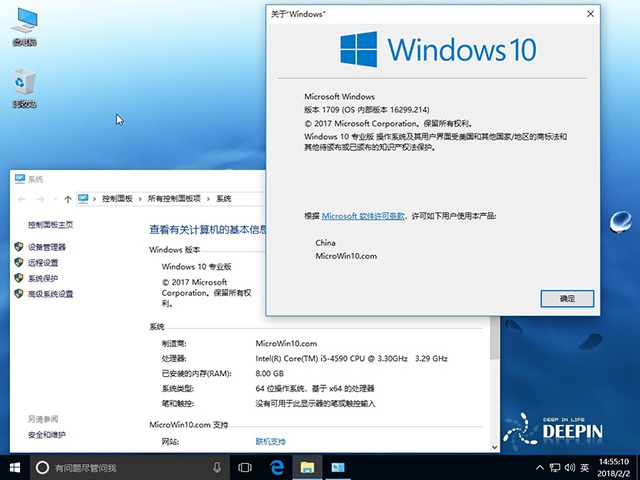Image resolution: width=640 pixels, height=480 pixels.
Task: Select 控制面板 in the address breadcrumb
Action: pyautogui.click(x=117, y=198)
